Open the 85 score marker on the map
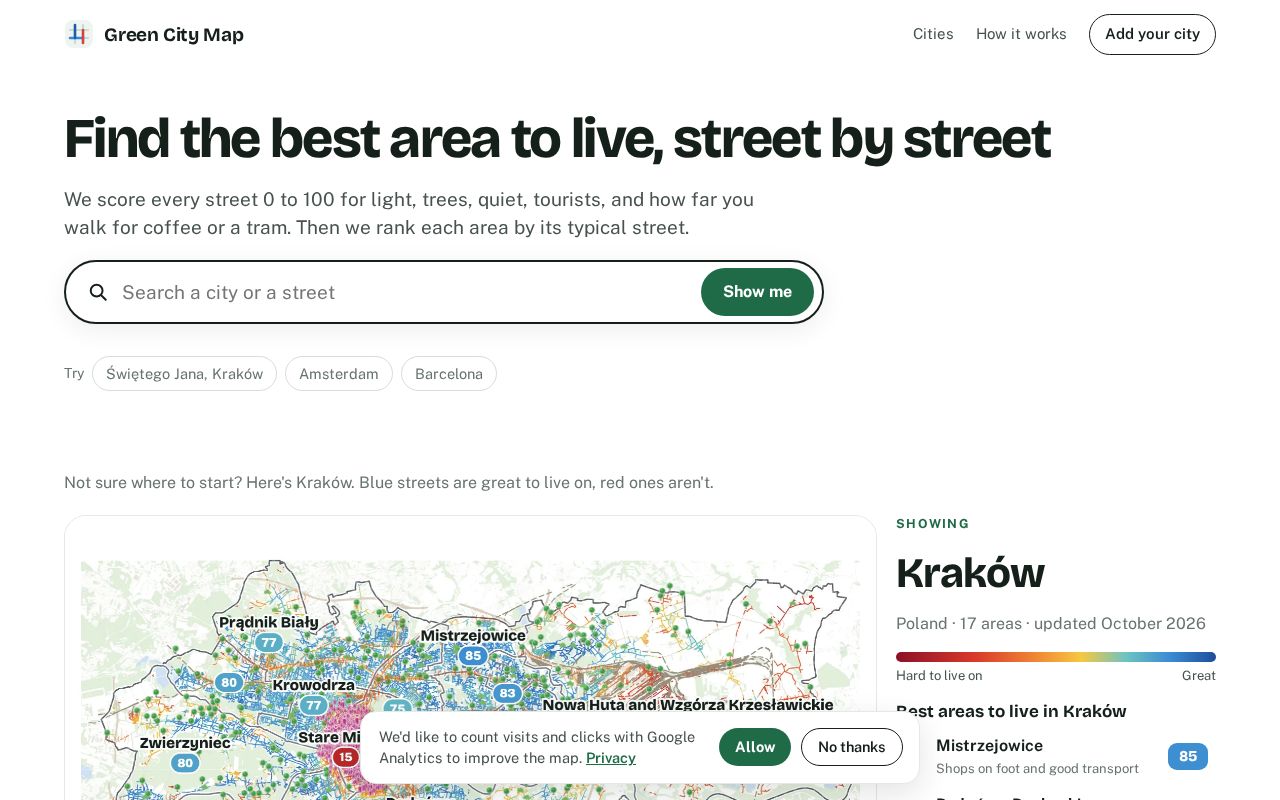1280x800 pixels. pyautogui.click(x=473, y=656)
